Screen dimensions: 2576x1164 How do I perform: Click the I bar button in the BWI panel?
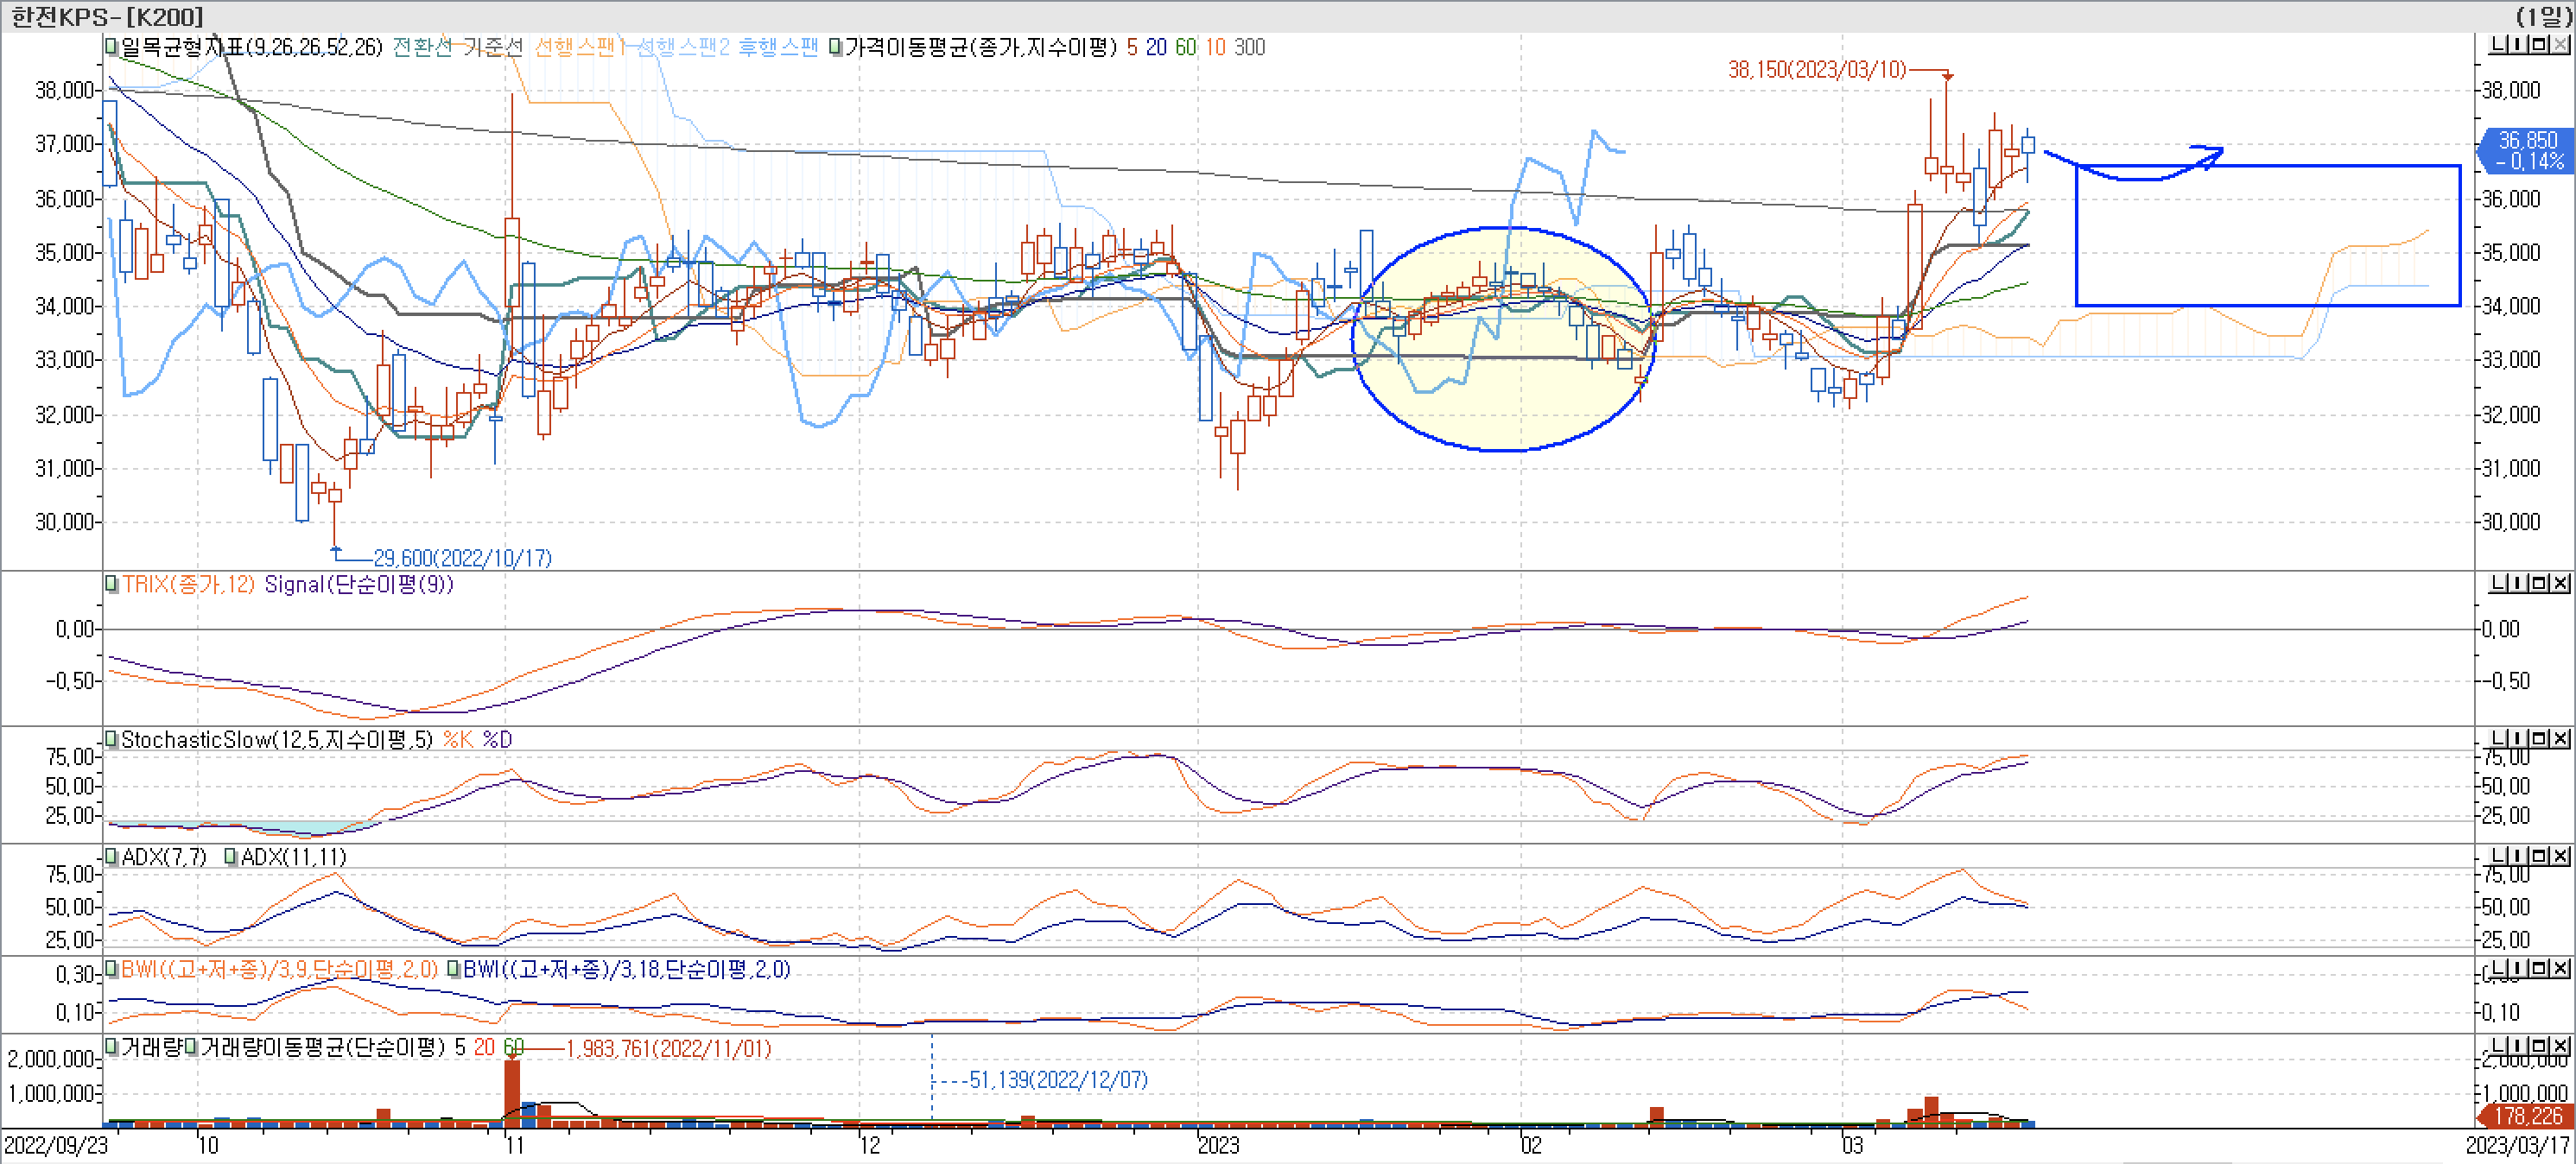tap(2520, 968)
